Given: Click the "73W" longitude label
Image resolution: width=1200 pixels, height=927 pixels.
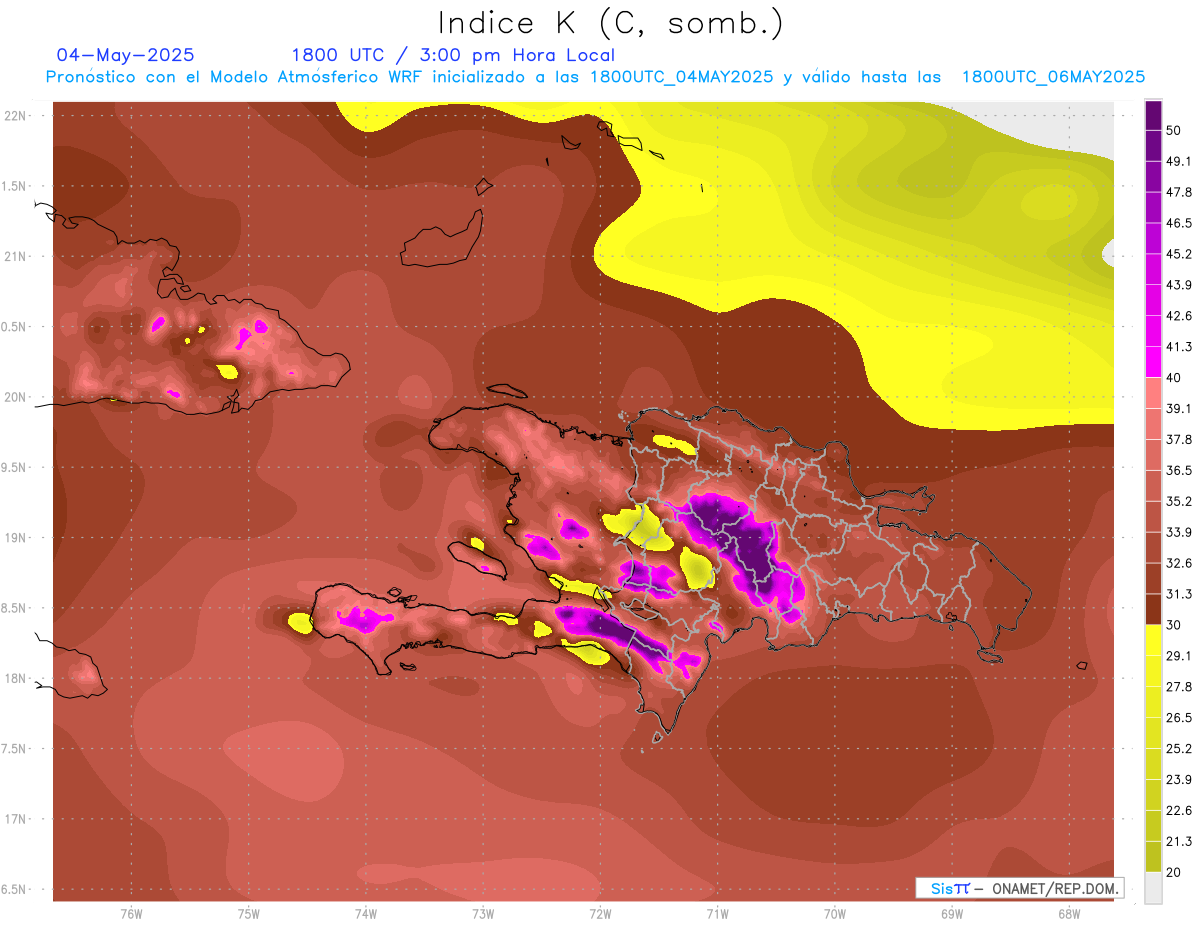Looking at the screenshot, I should pyautogui.click(x=483, y=914).
